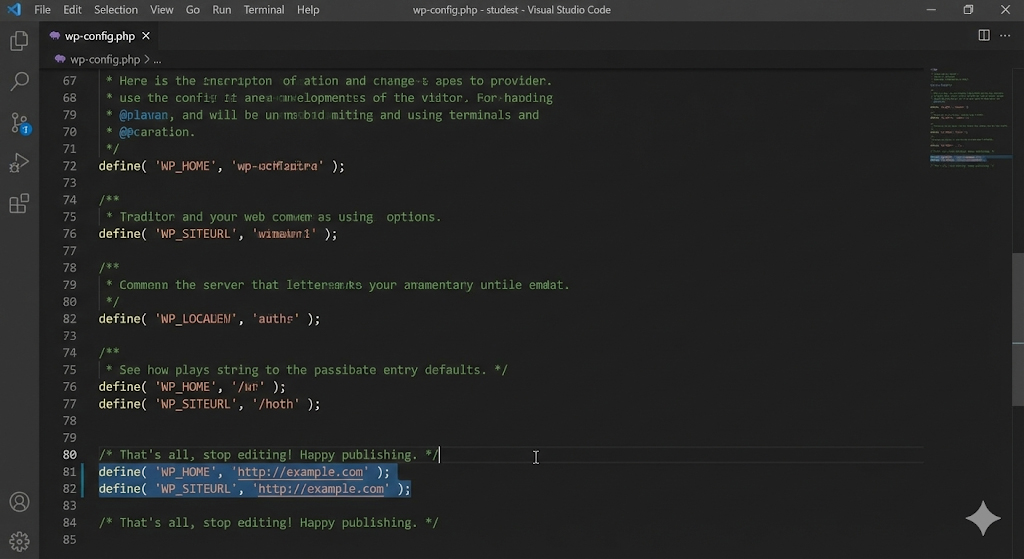Open the Help menu
The width and height of the screenshot is (1024, 559).
pos(308,10)
